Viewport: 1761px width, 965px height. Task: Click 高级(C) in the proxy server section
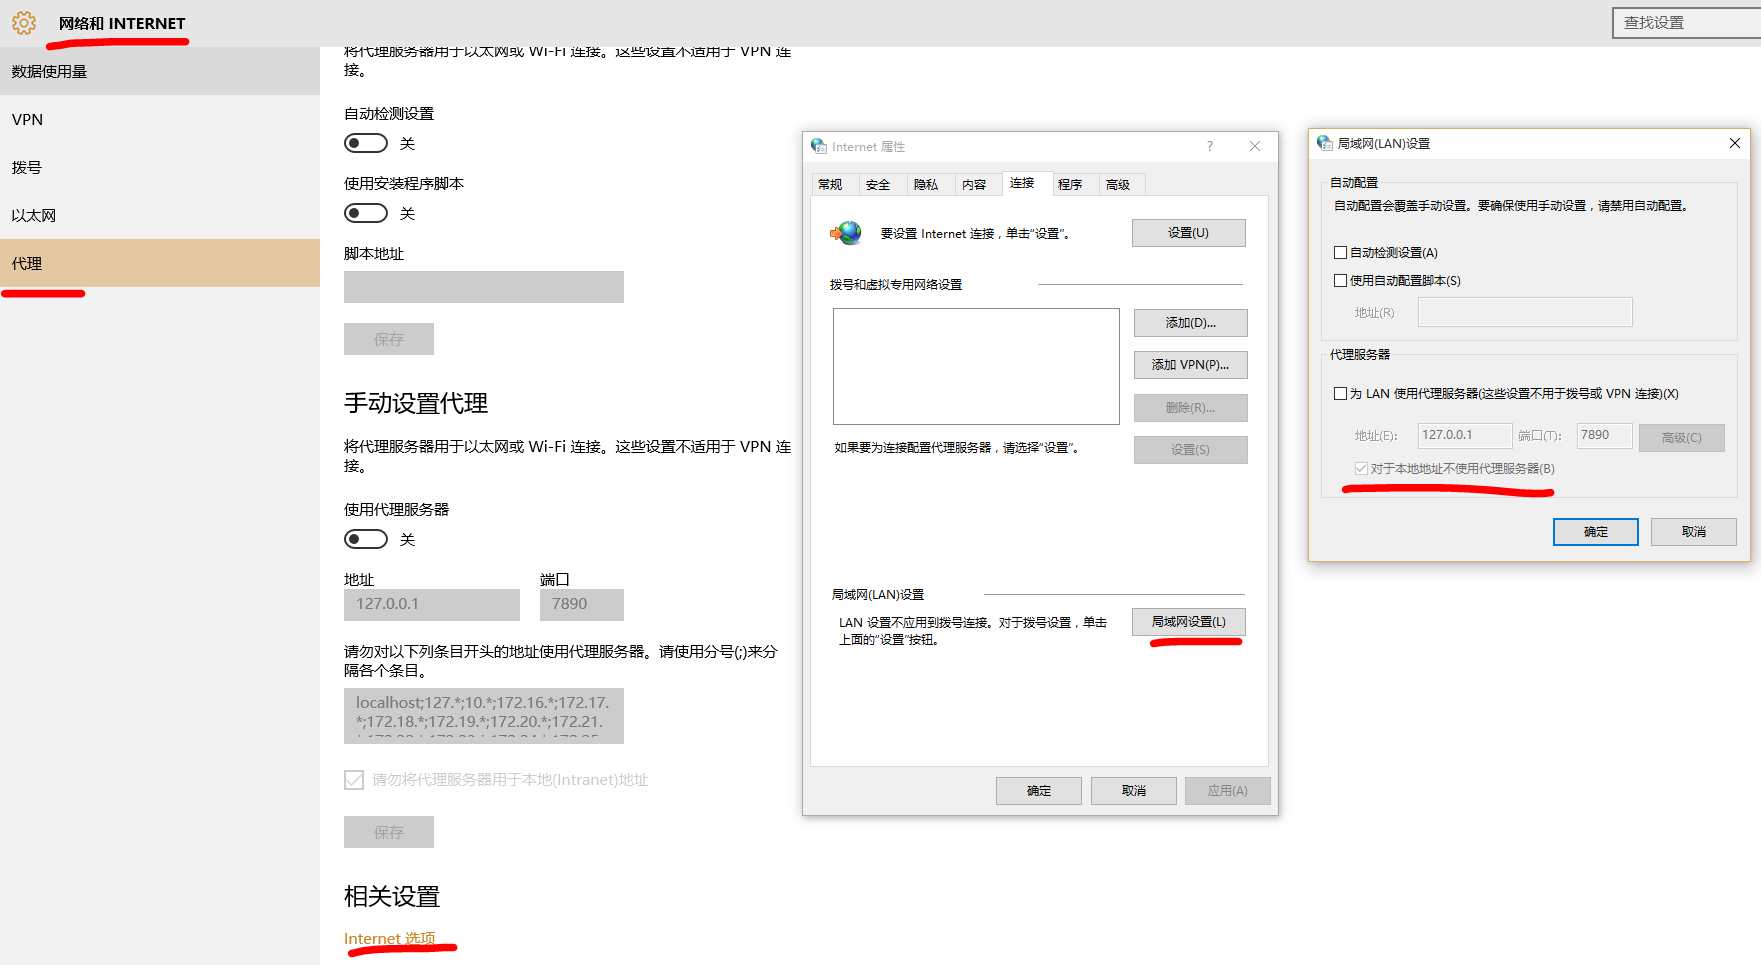(1681, 437)
